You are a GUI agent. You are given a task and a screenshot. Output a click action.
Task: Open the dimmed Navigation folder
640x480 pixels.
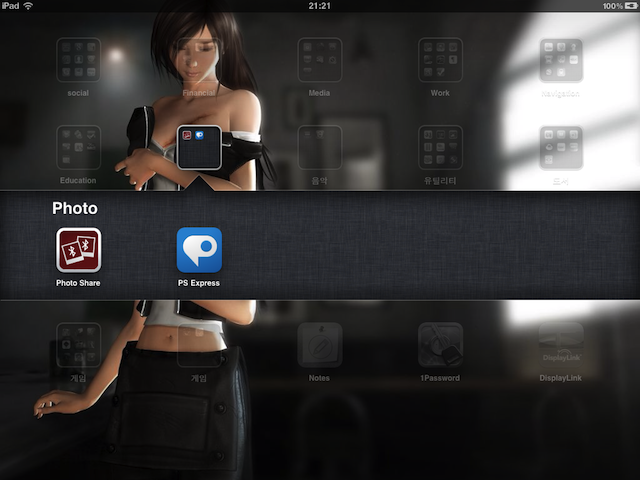tap(561, 60)
